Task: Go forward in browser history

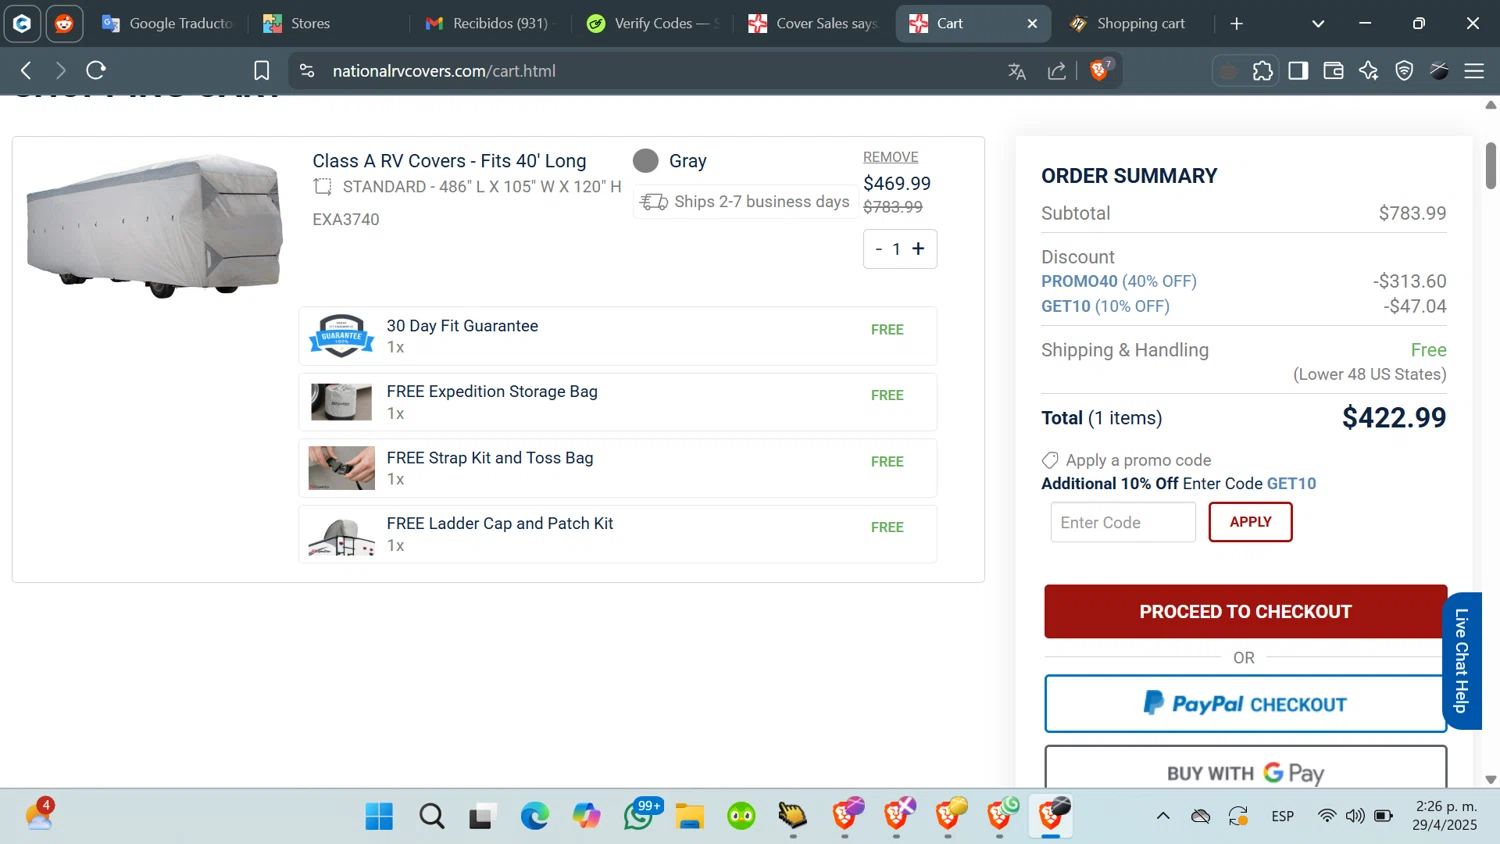Action: click(x=61, y=71)
